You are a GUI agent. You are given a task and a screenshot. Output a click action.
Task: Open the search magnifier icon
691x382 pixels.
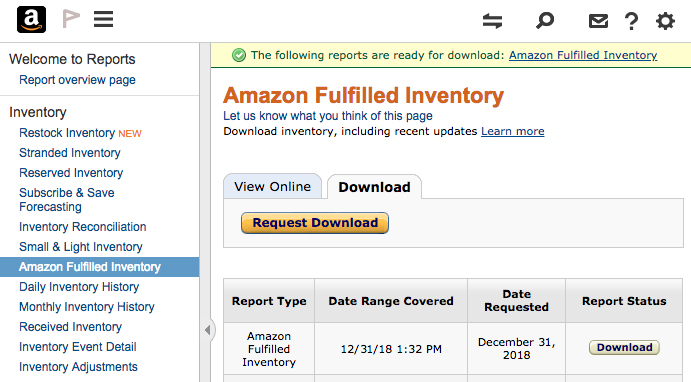545,20
